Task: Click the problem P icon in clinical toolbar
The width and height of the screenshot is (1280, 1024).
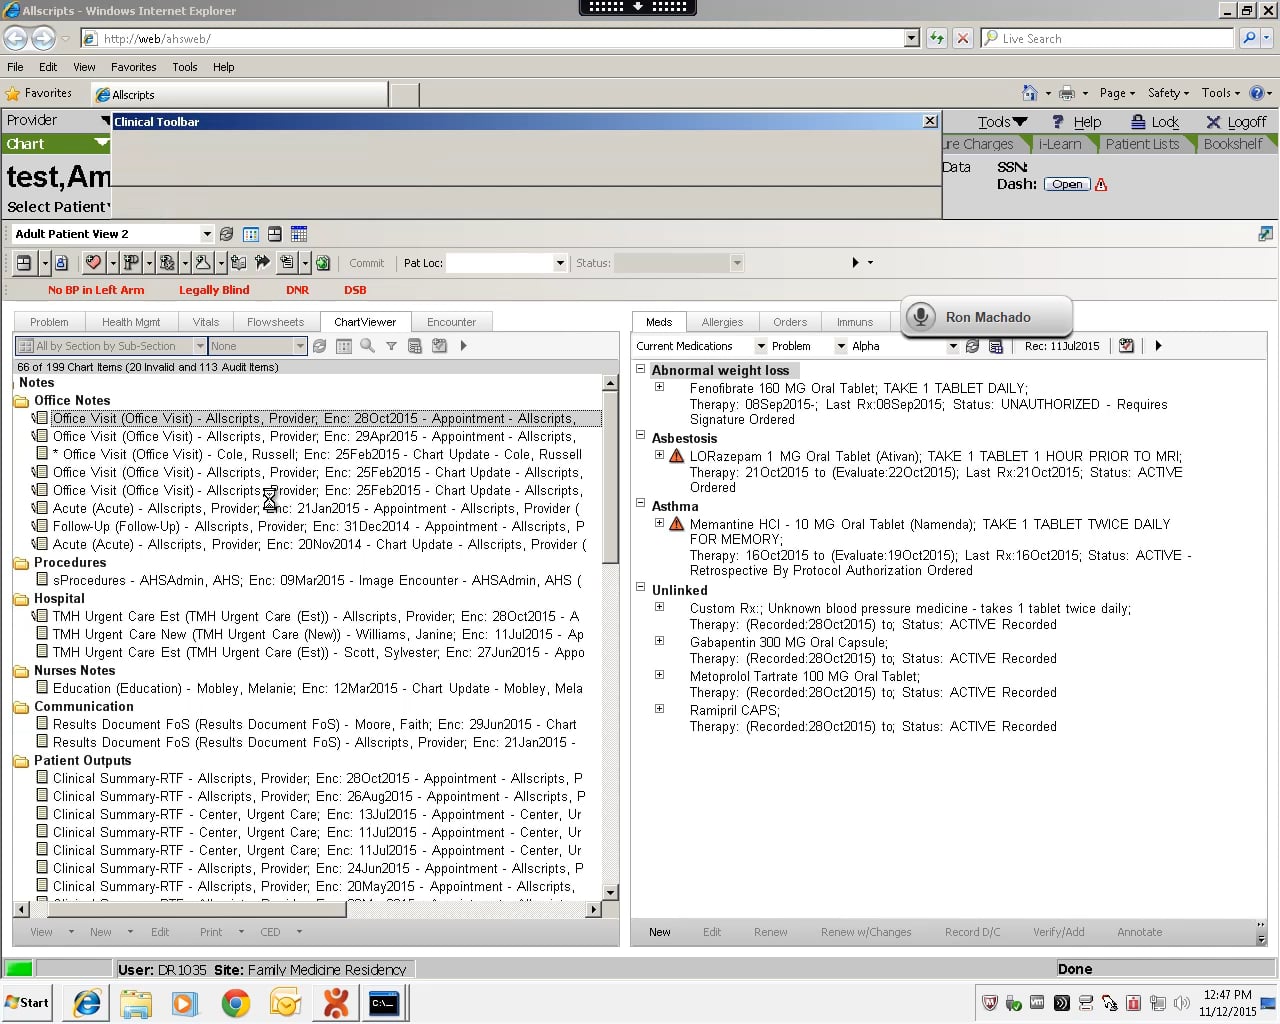Action: pos(130,263)
